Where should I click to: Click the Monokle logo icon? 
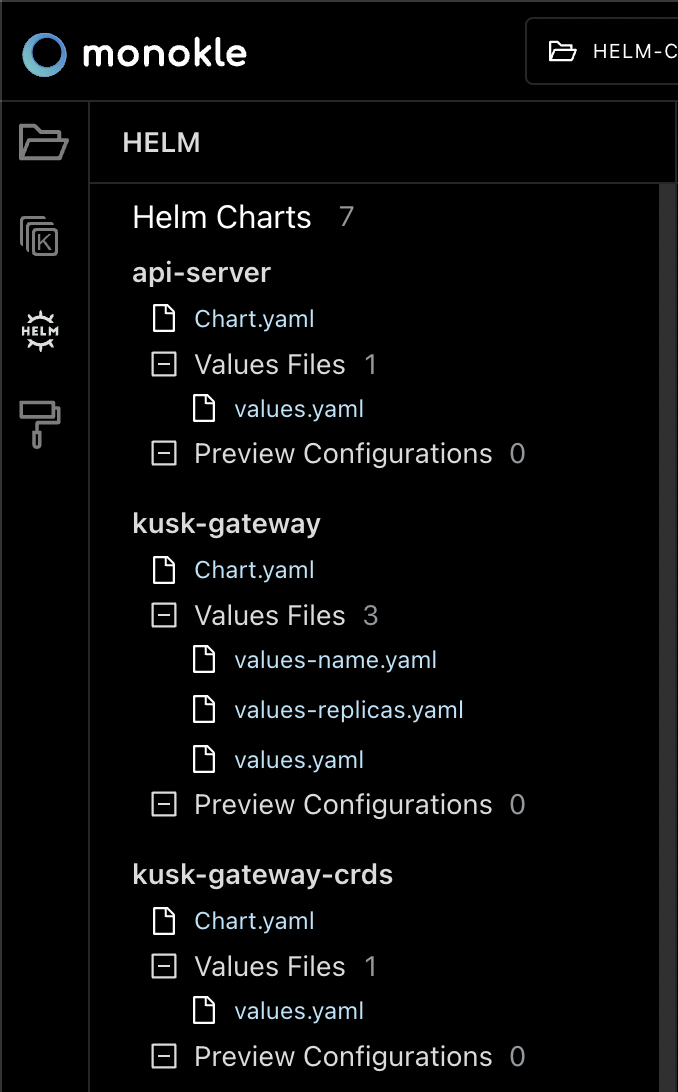click(x=45, y=54)
